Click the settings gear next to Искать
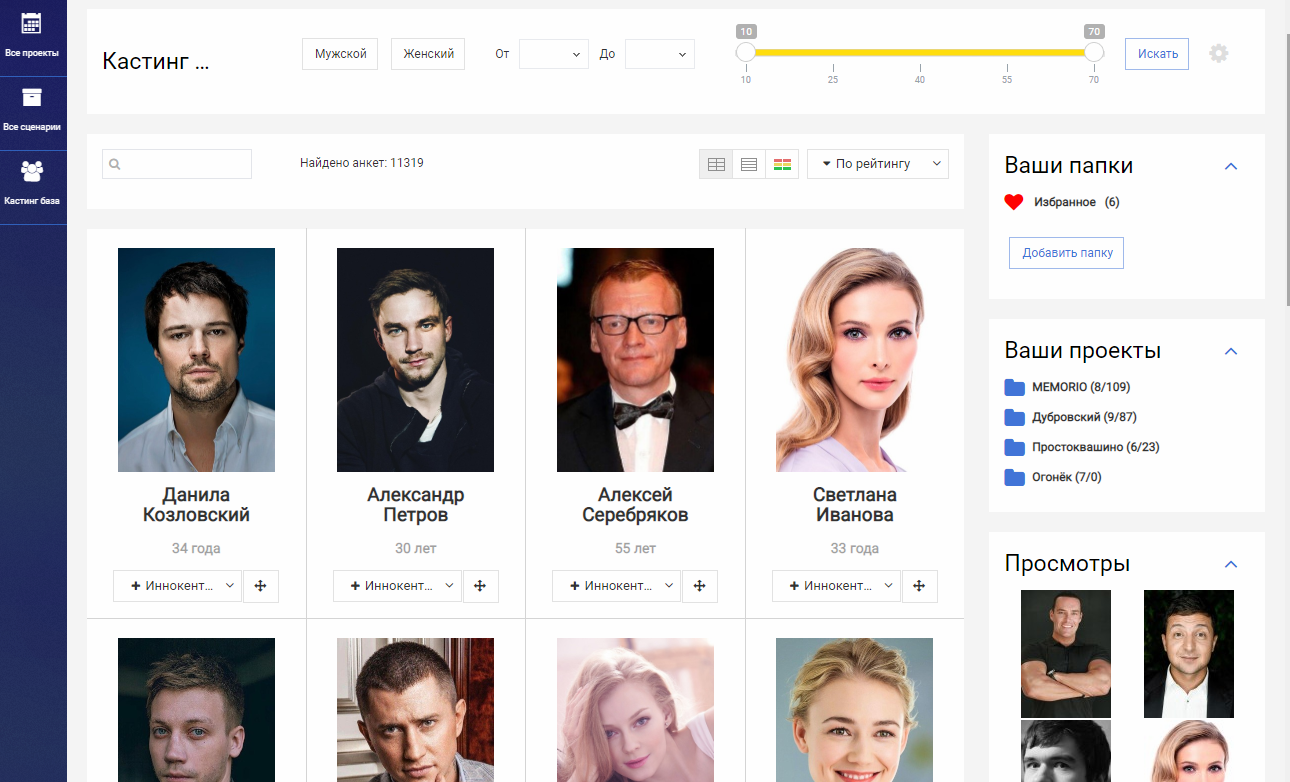Viewport: 1290px width, 782px height. click(1218, 54)
